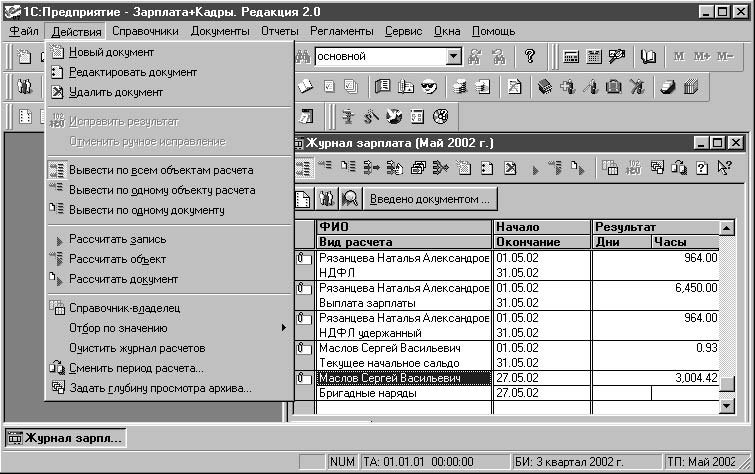Click the people icon left of Введено документом
The width and height of the screenshot is (755, 474).
tap(326, 199)
